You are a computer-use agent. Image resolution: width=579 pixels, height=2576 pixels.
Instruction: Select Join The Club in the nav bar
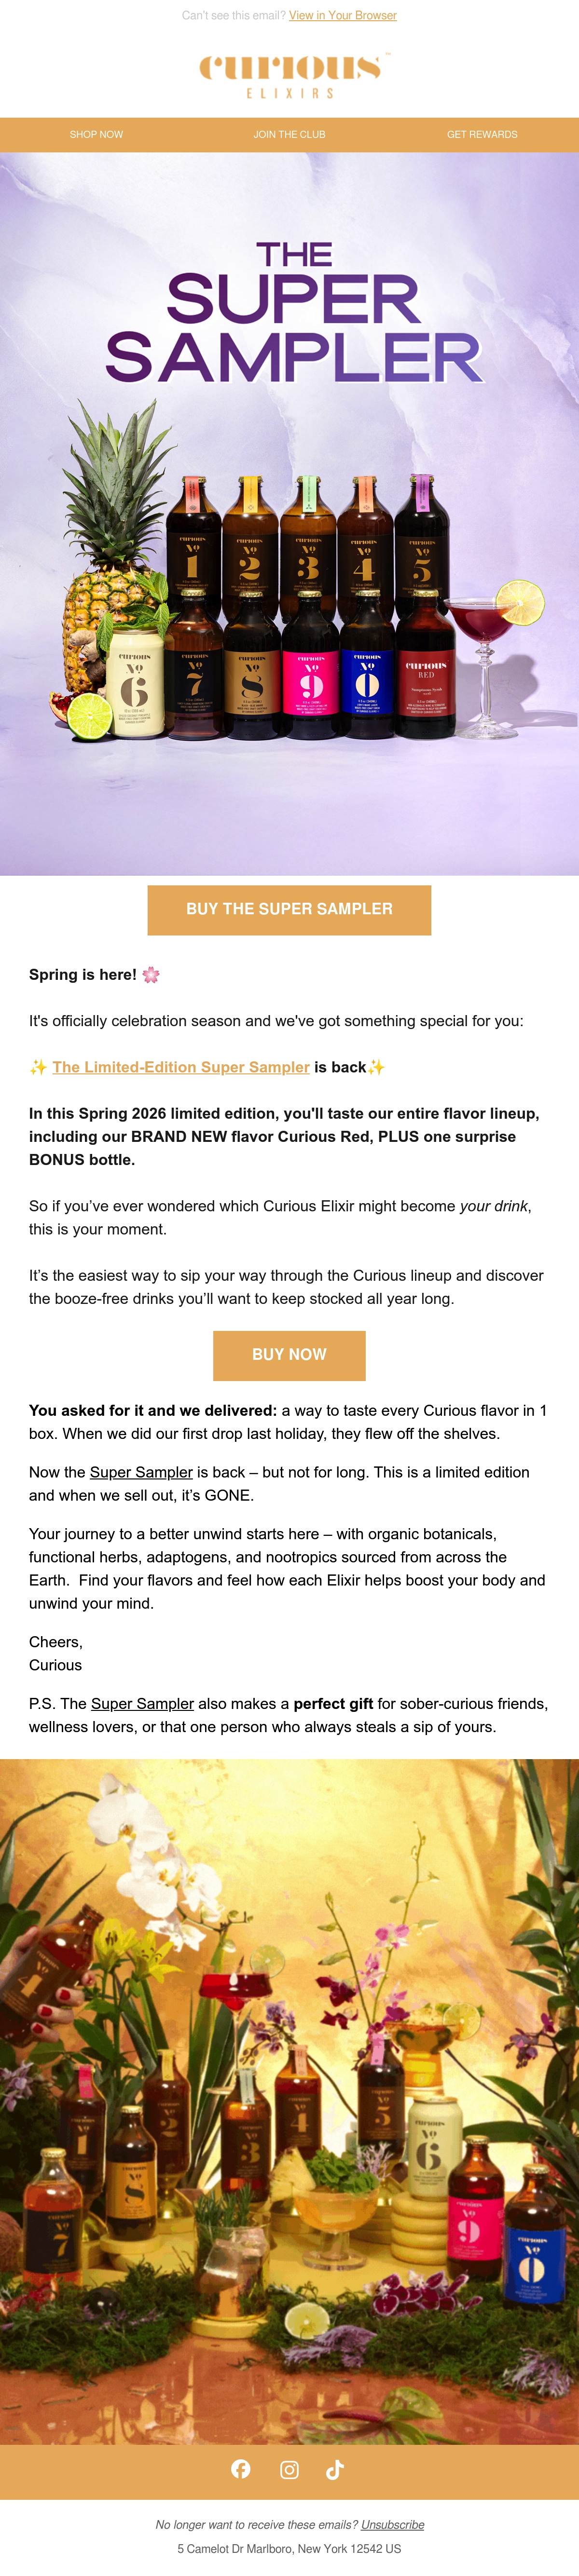(289, 134)
